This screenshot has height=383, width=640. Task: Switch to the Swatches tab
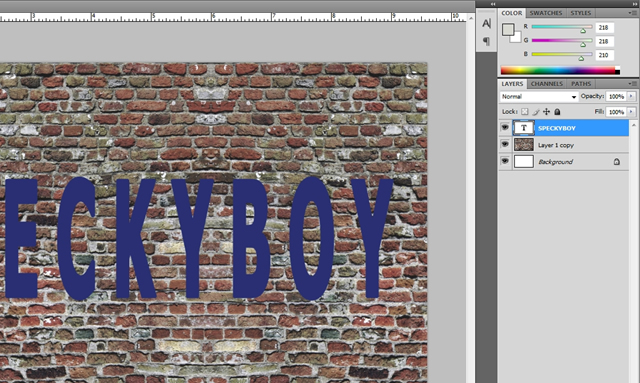546,13
